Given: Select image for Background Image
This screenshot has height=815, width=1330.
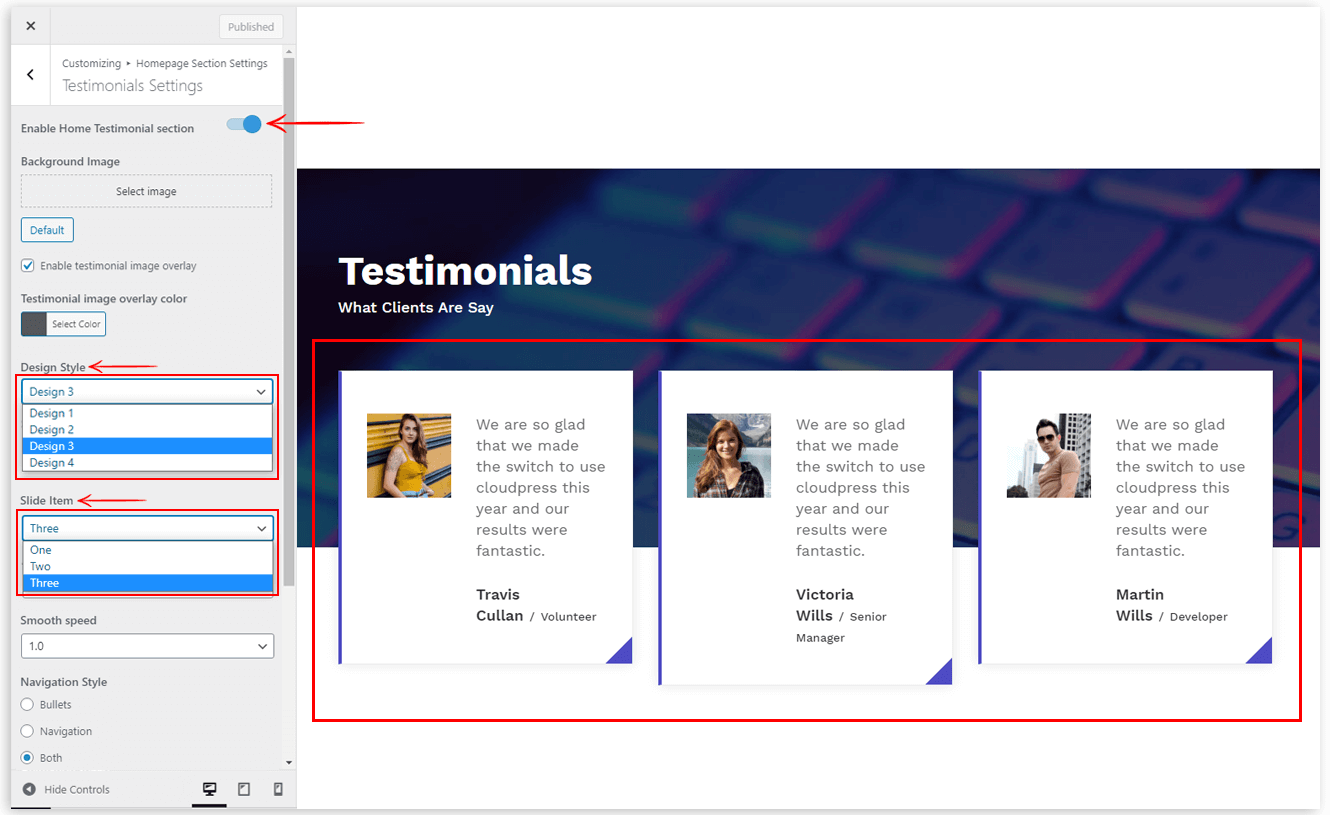Looking at the screenshot, I should click(x=146, y=191).
